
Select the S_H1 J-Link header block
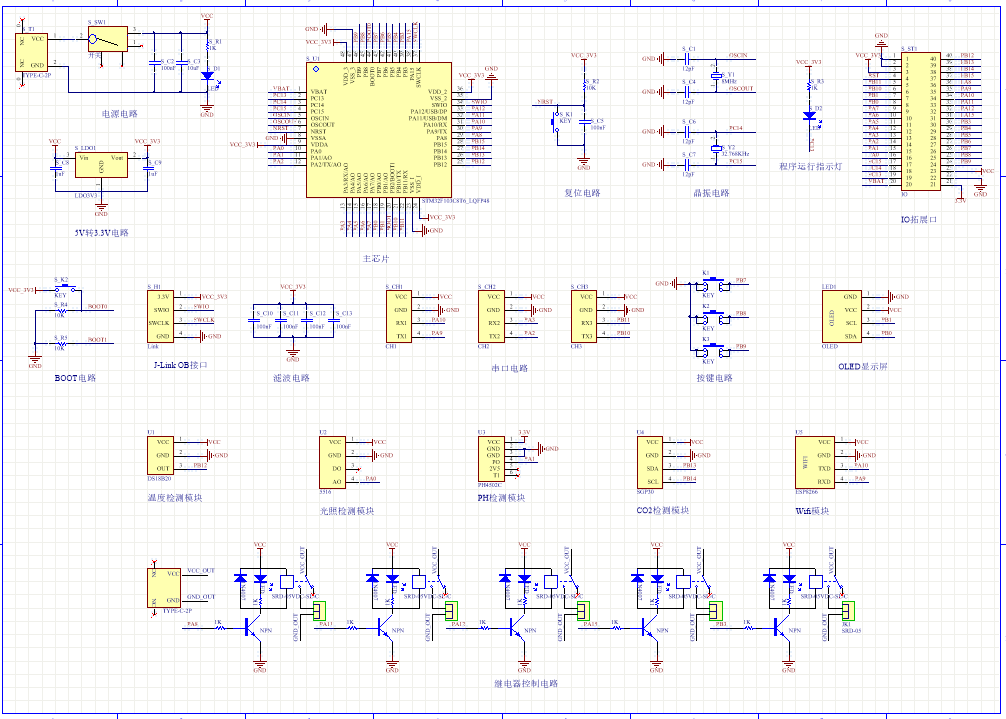[x=160, y=317]
